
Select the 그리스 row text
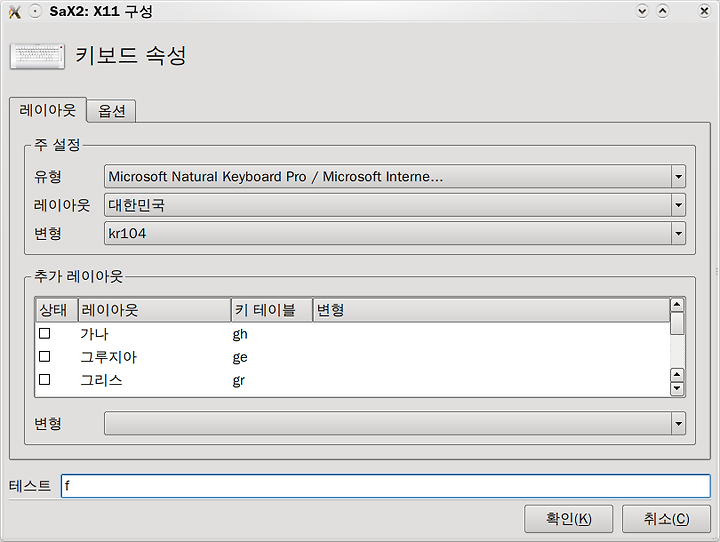[x=101, y=380]
